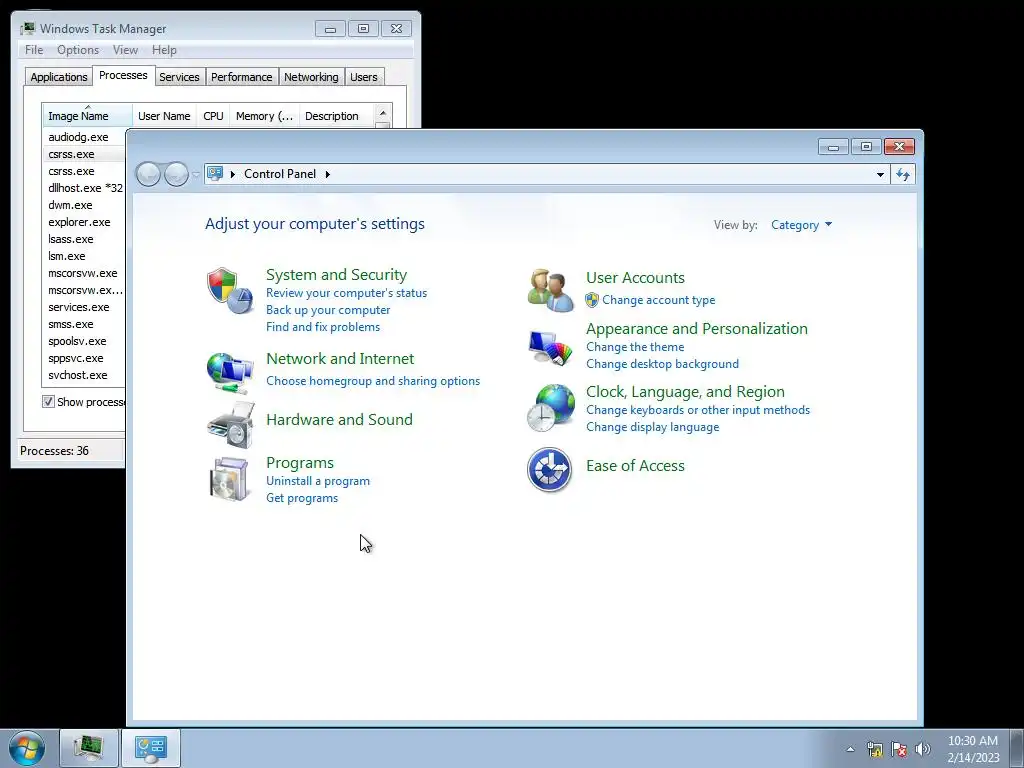Image resolution: width=1024 pixels, height=768 pixels.
Task: Open Review your computer's status link
Action: 346,293
